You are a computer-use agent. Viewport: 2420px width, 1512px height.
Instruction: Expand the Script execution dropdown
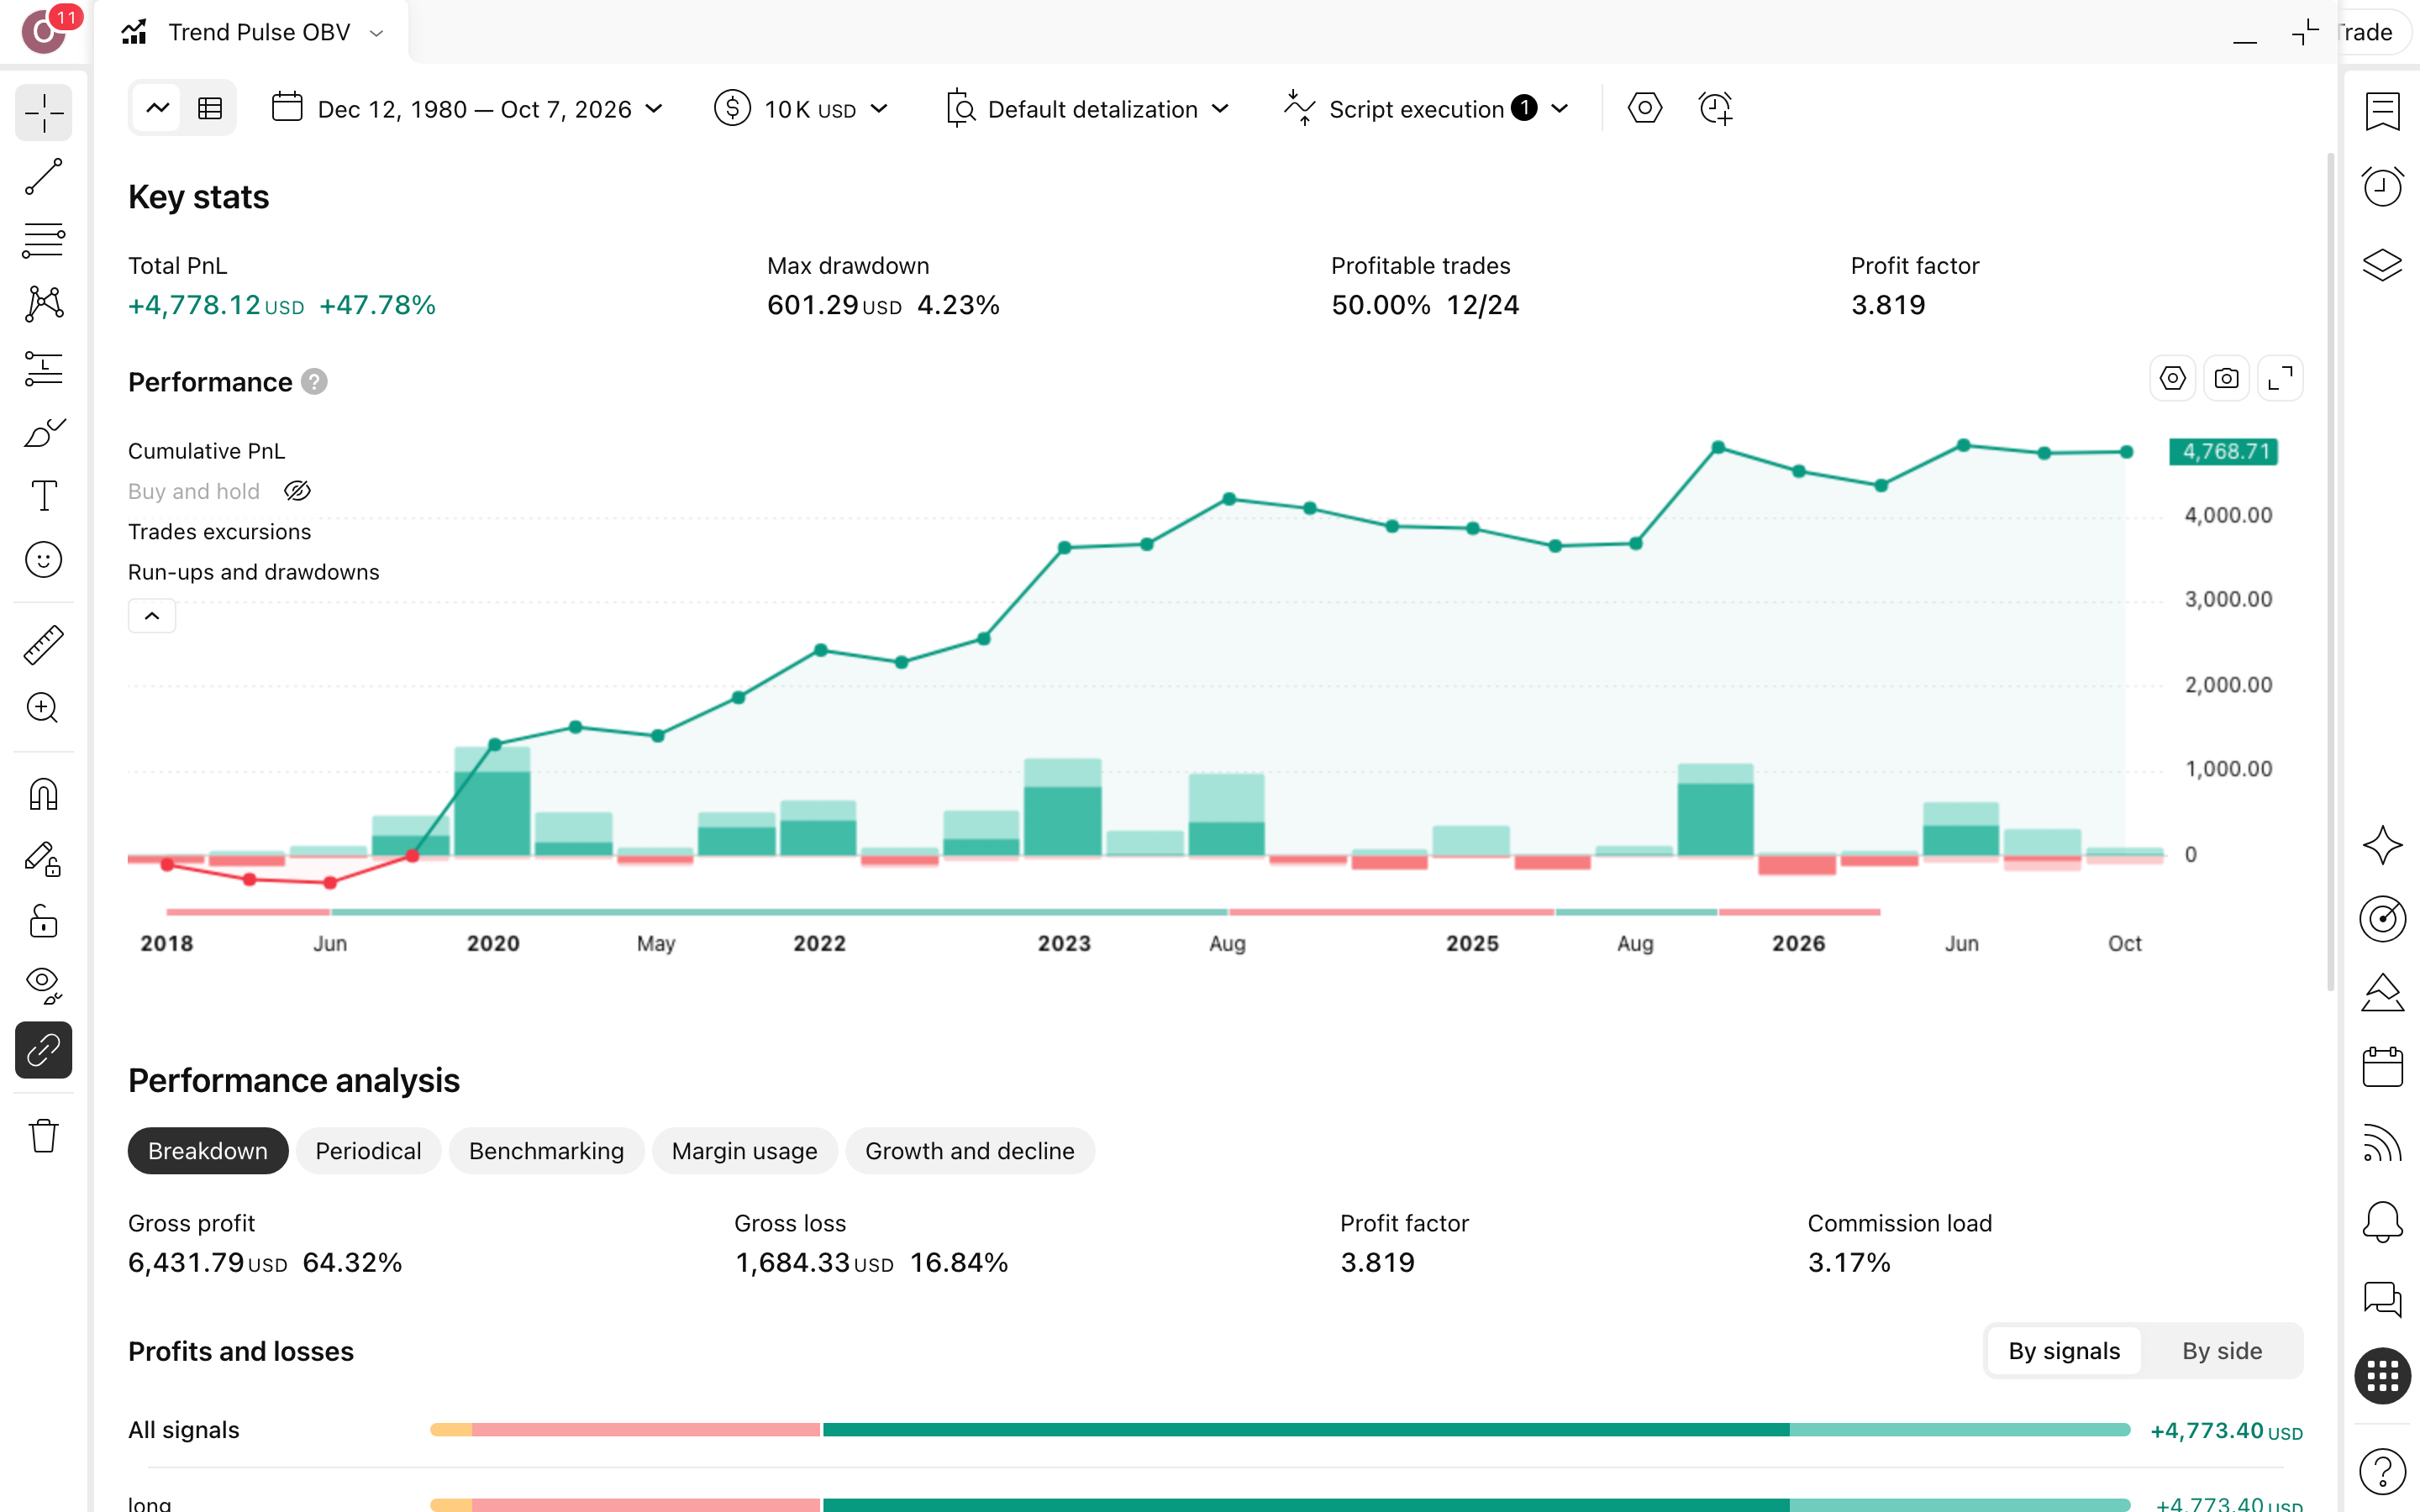(1427, 108)
